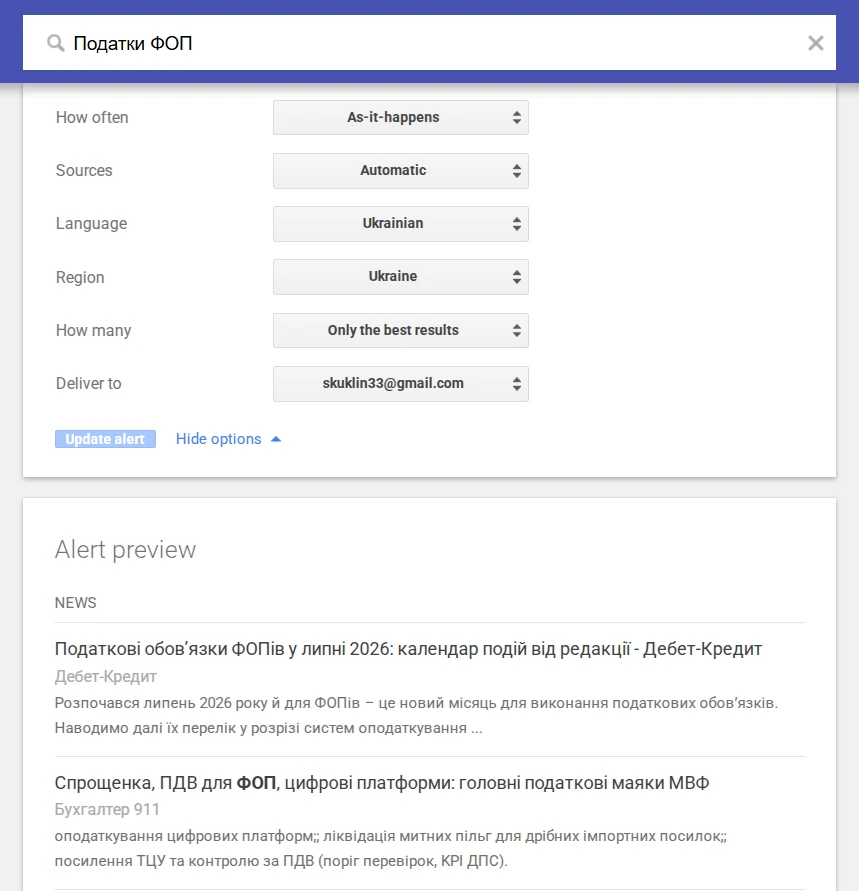Image resolution: width=859 pixels, height=891 pixels.
Task: Open the Language dropdown set to Ukrainian
Action: tap(401, 223)
